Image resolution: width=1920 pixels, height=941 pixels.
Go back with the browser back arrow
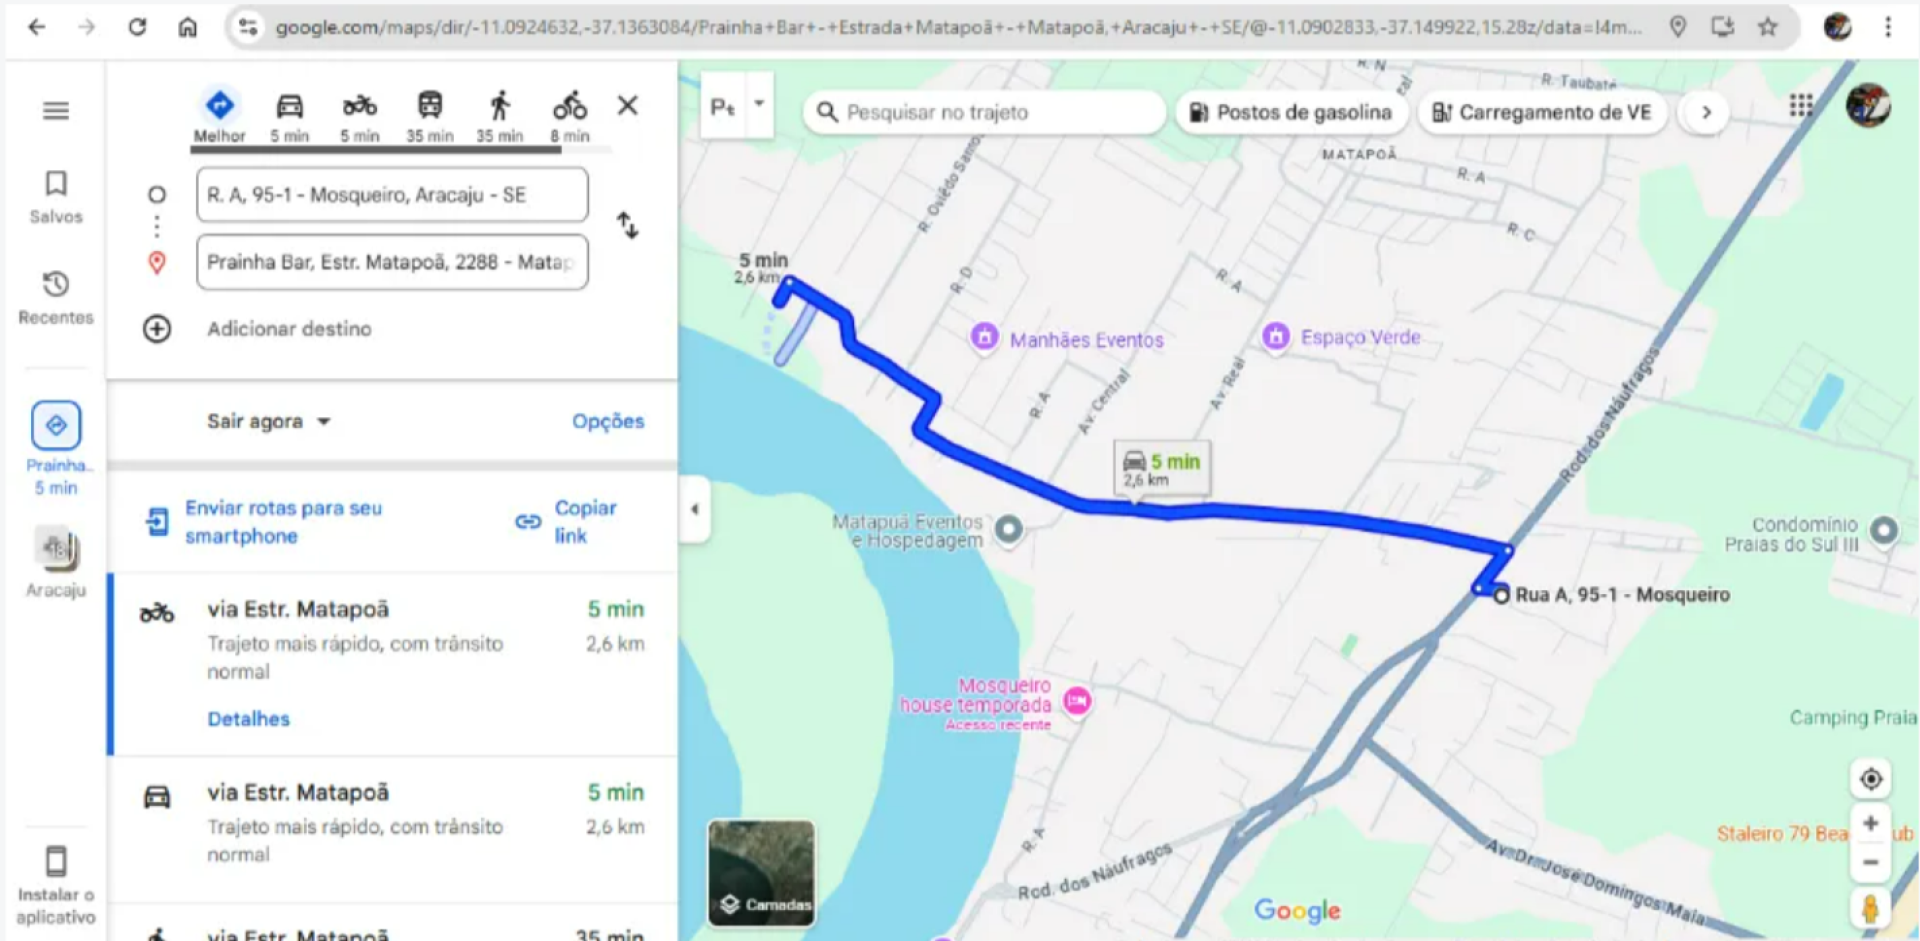point(37,27)
